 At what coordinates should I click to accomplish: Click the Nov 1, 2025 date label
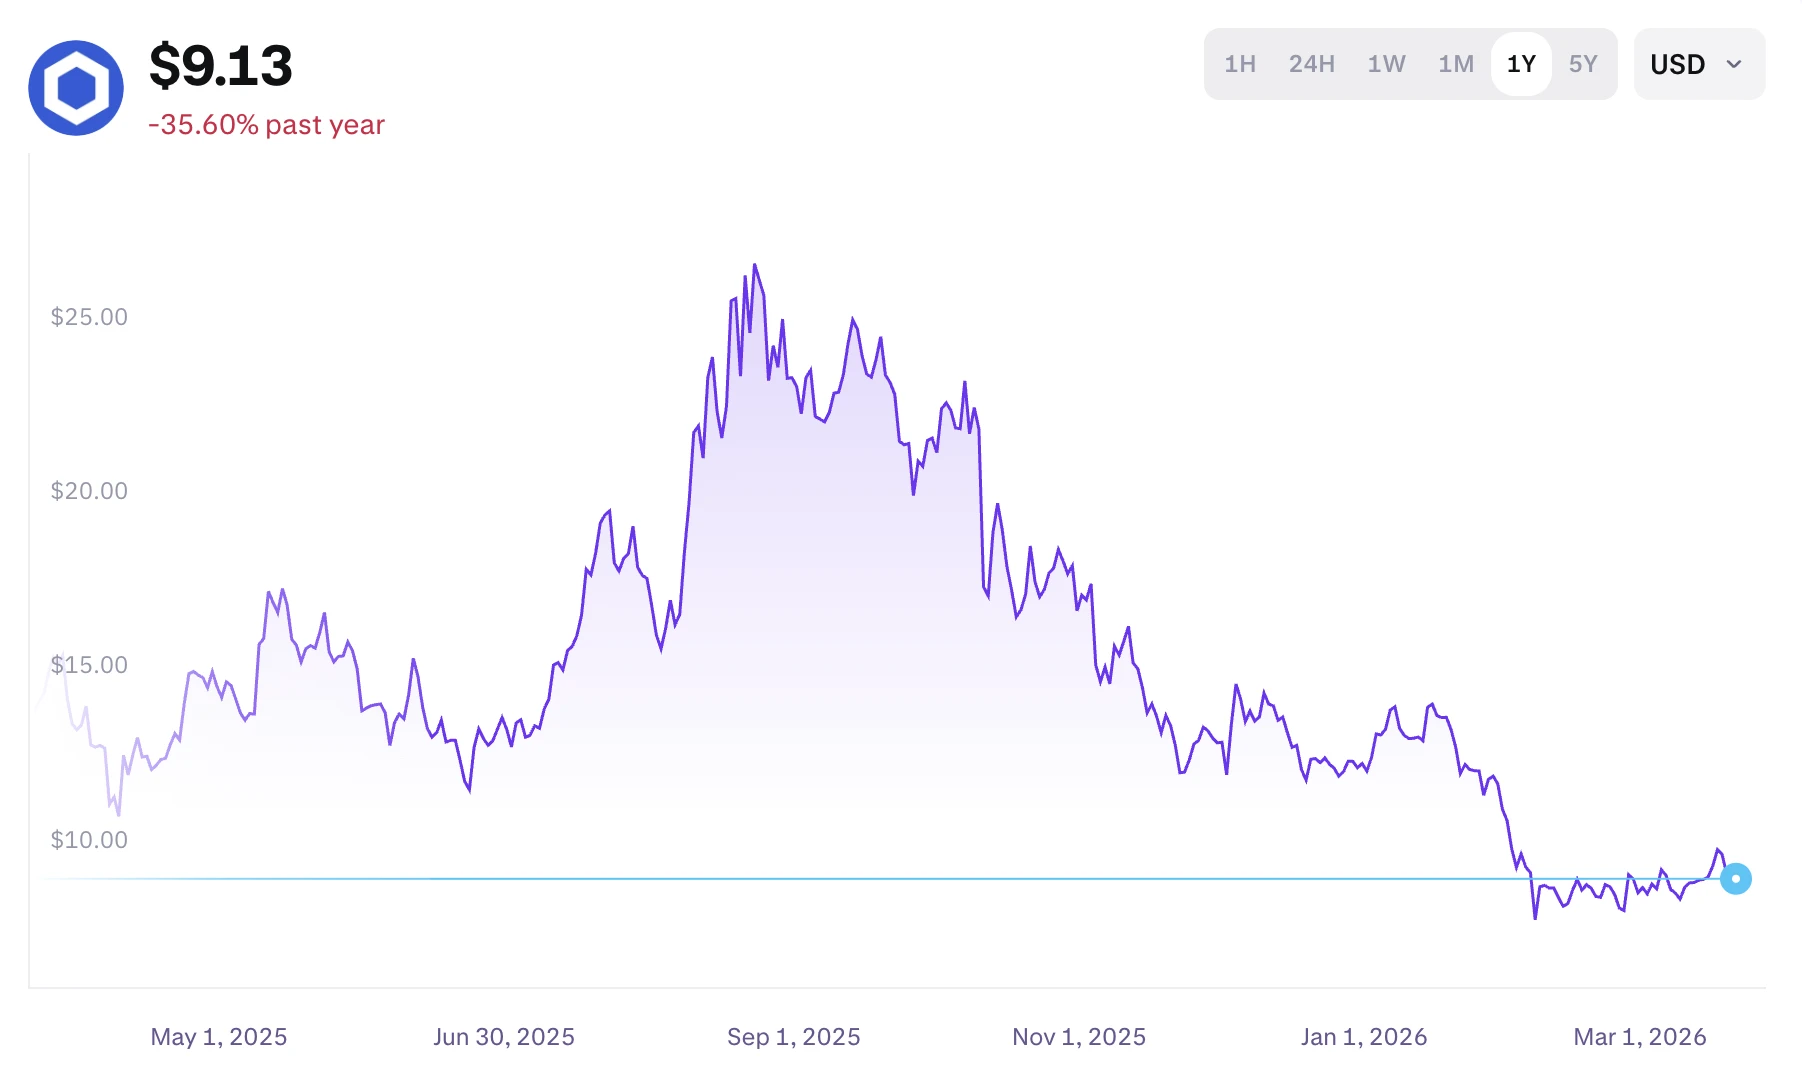(1078, 1037)
